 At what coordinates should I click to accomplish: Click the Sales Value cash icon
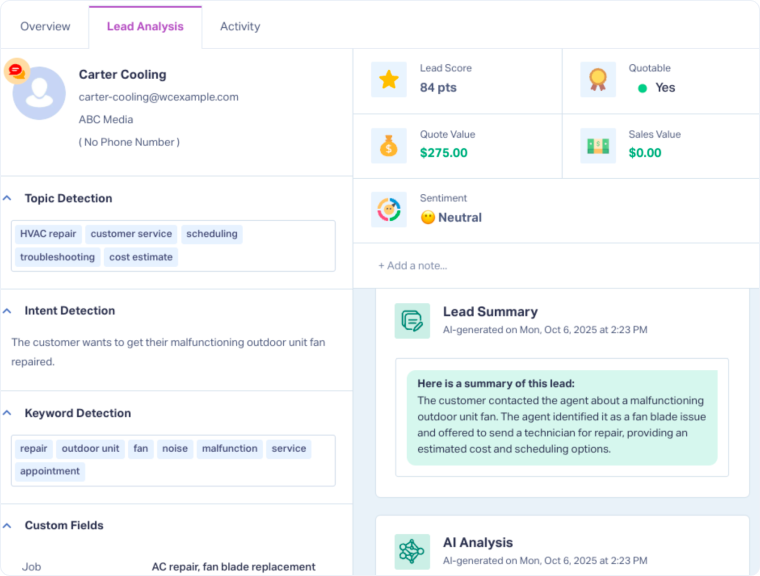[x=598, y=145]
